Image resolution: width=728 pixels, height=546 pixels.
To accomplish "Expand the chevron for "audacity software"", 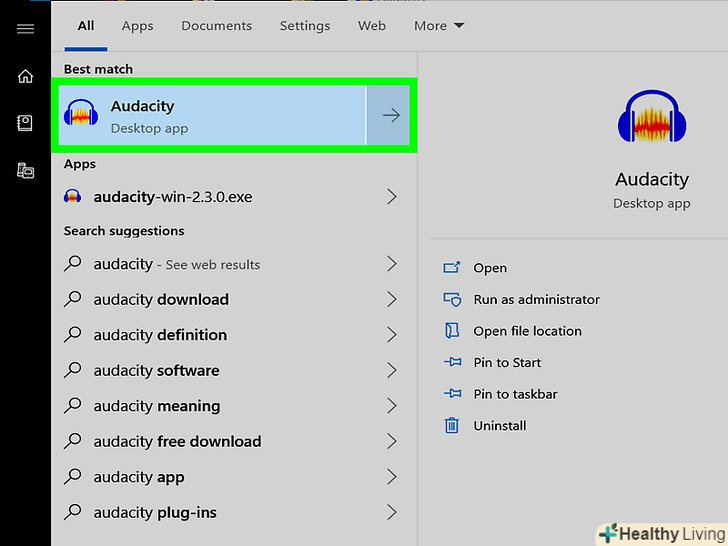I will point(391,370).
